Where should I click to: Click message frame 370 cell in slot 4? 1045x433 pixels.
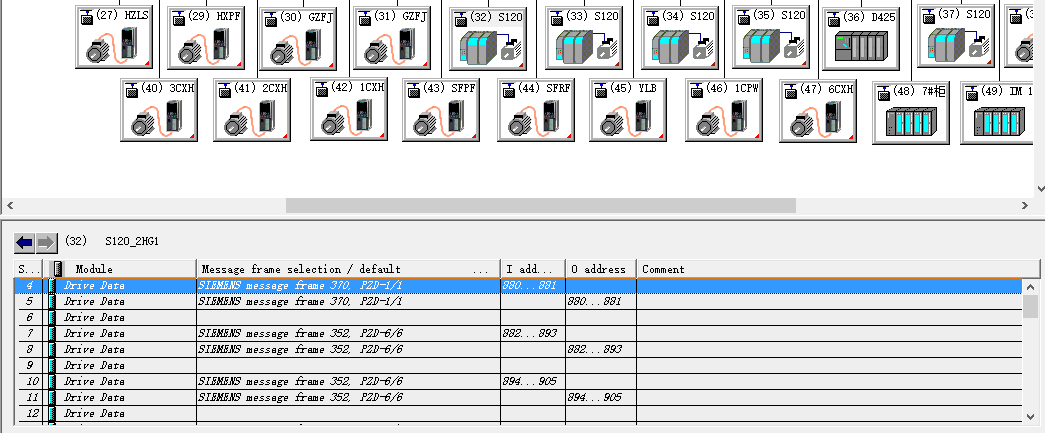(348, 286)
